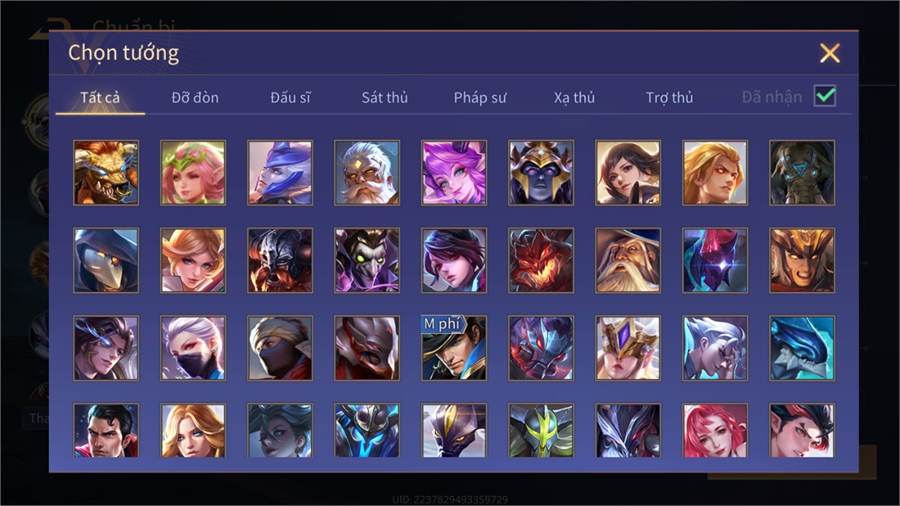Image resolution: width=900 pixels, height=506 pixels.
Task: Pick the plague doctor masked hooded hero
Action: pyautogui.click(x=106, y=260)
